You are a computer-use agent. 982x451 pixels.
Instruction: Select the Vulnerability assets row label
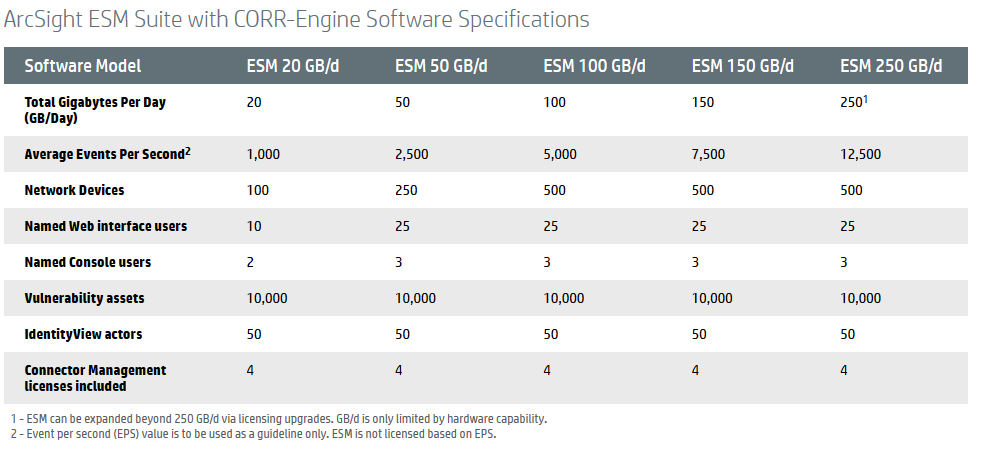click(x=85, y=298)
